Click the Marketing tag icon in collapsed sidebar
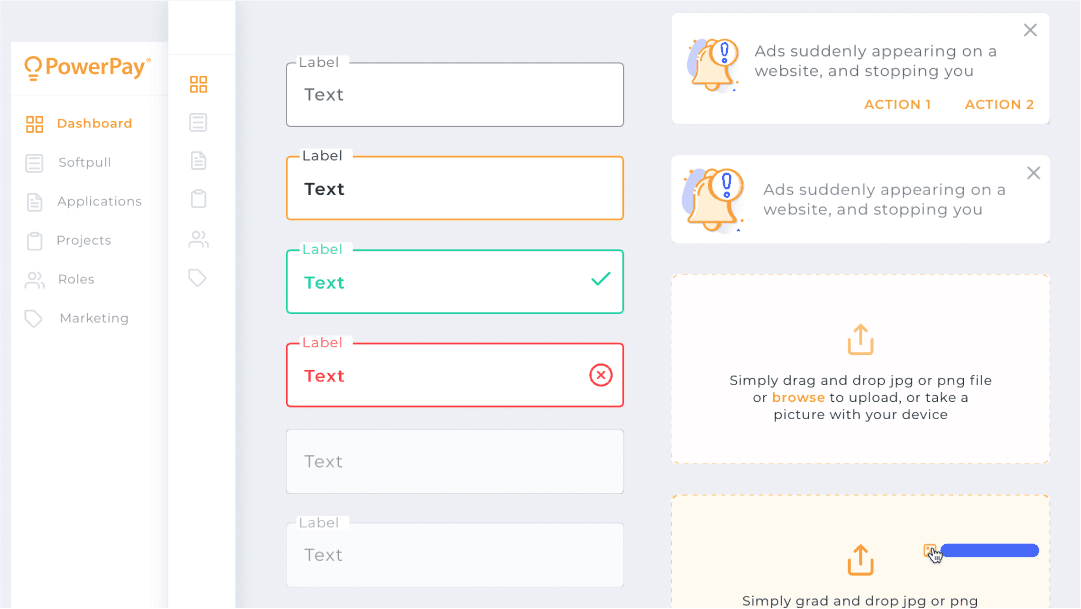This screenshot has width=1081, height=609. [198, 278]
